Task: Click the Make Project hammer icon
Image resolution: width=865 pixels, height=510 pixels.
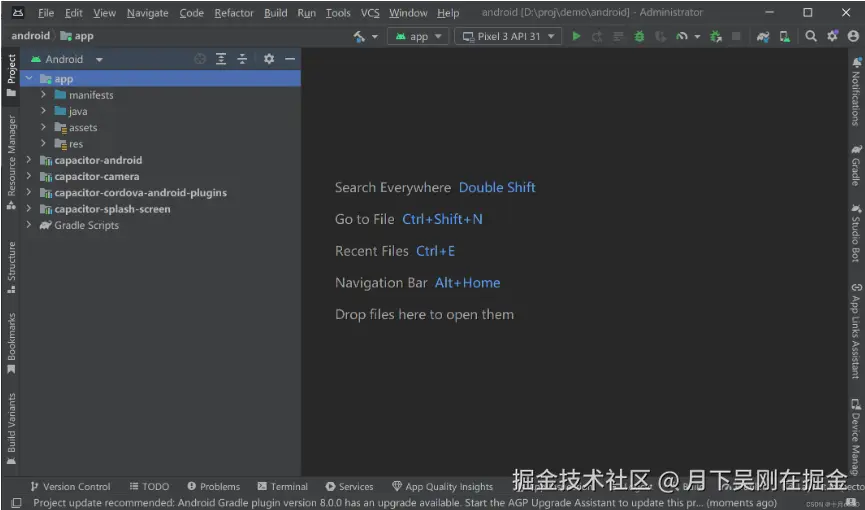Action: (x=359, y=36)
